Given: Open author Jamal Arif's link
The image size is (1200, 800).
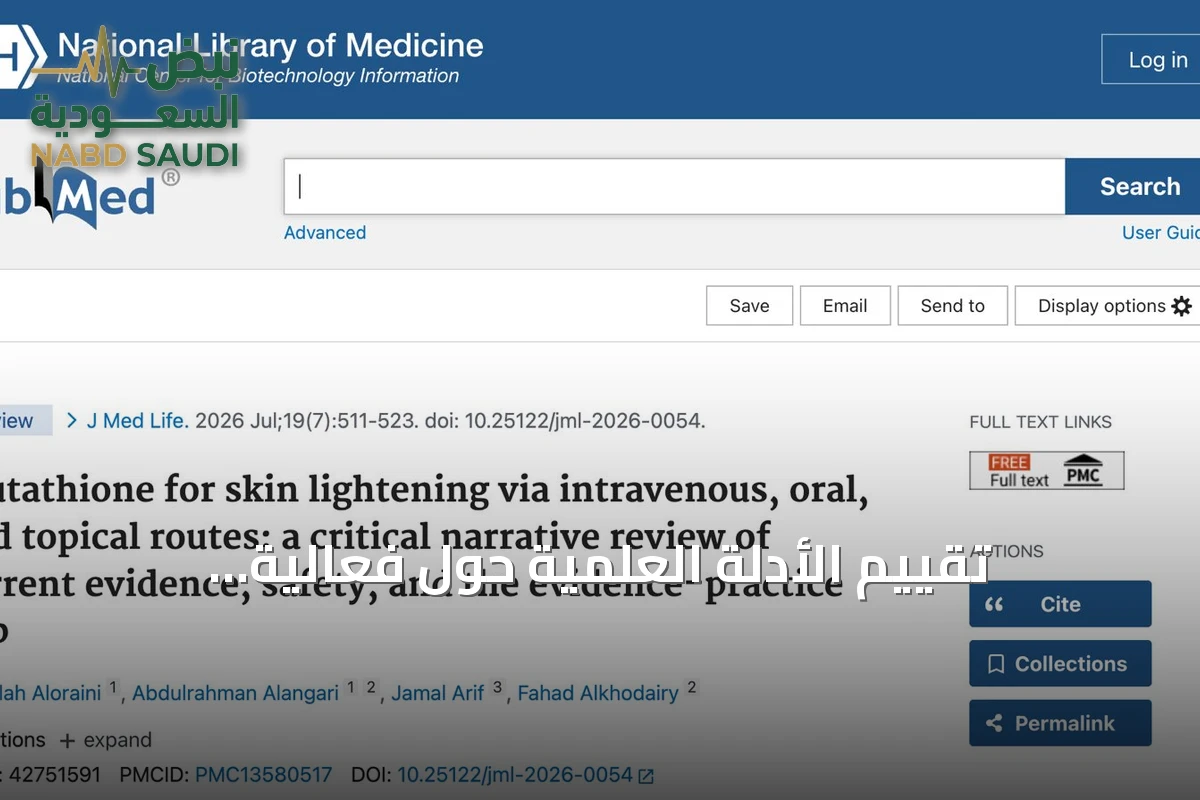Looking at the screenshot, I should tap(438, 693).
